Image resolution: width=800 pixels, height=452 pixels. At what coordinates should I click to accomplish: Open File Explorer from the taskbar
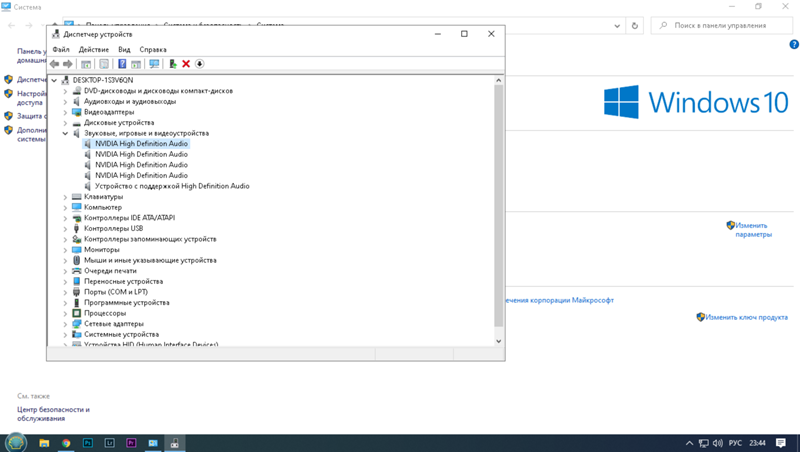(44, 443)
